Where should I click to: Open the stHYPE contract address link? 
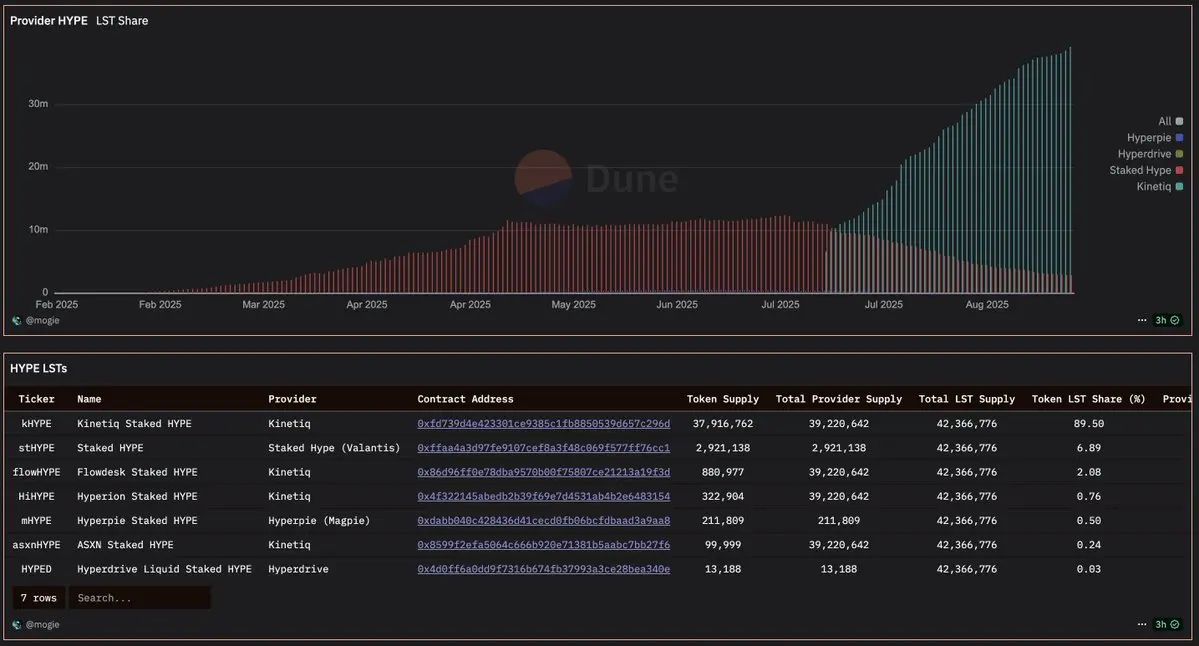[544, 448]
